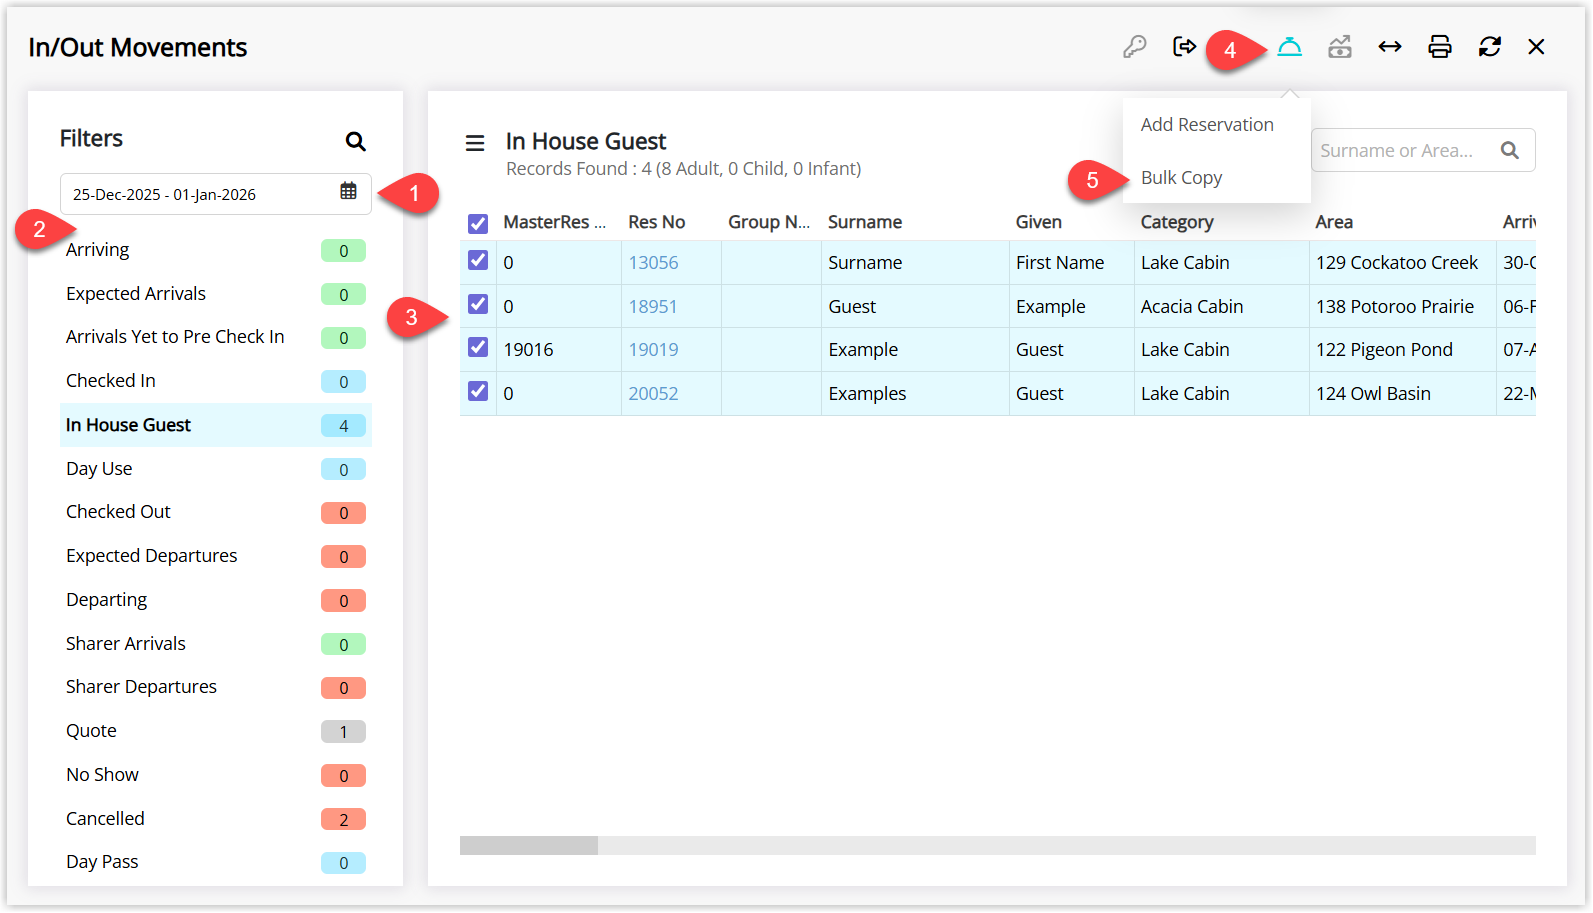The height and width of the screenshot is (913, 1593).
Task: Uncheck the row for reservation 18951
Action: [478, 304]
